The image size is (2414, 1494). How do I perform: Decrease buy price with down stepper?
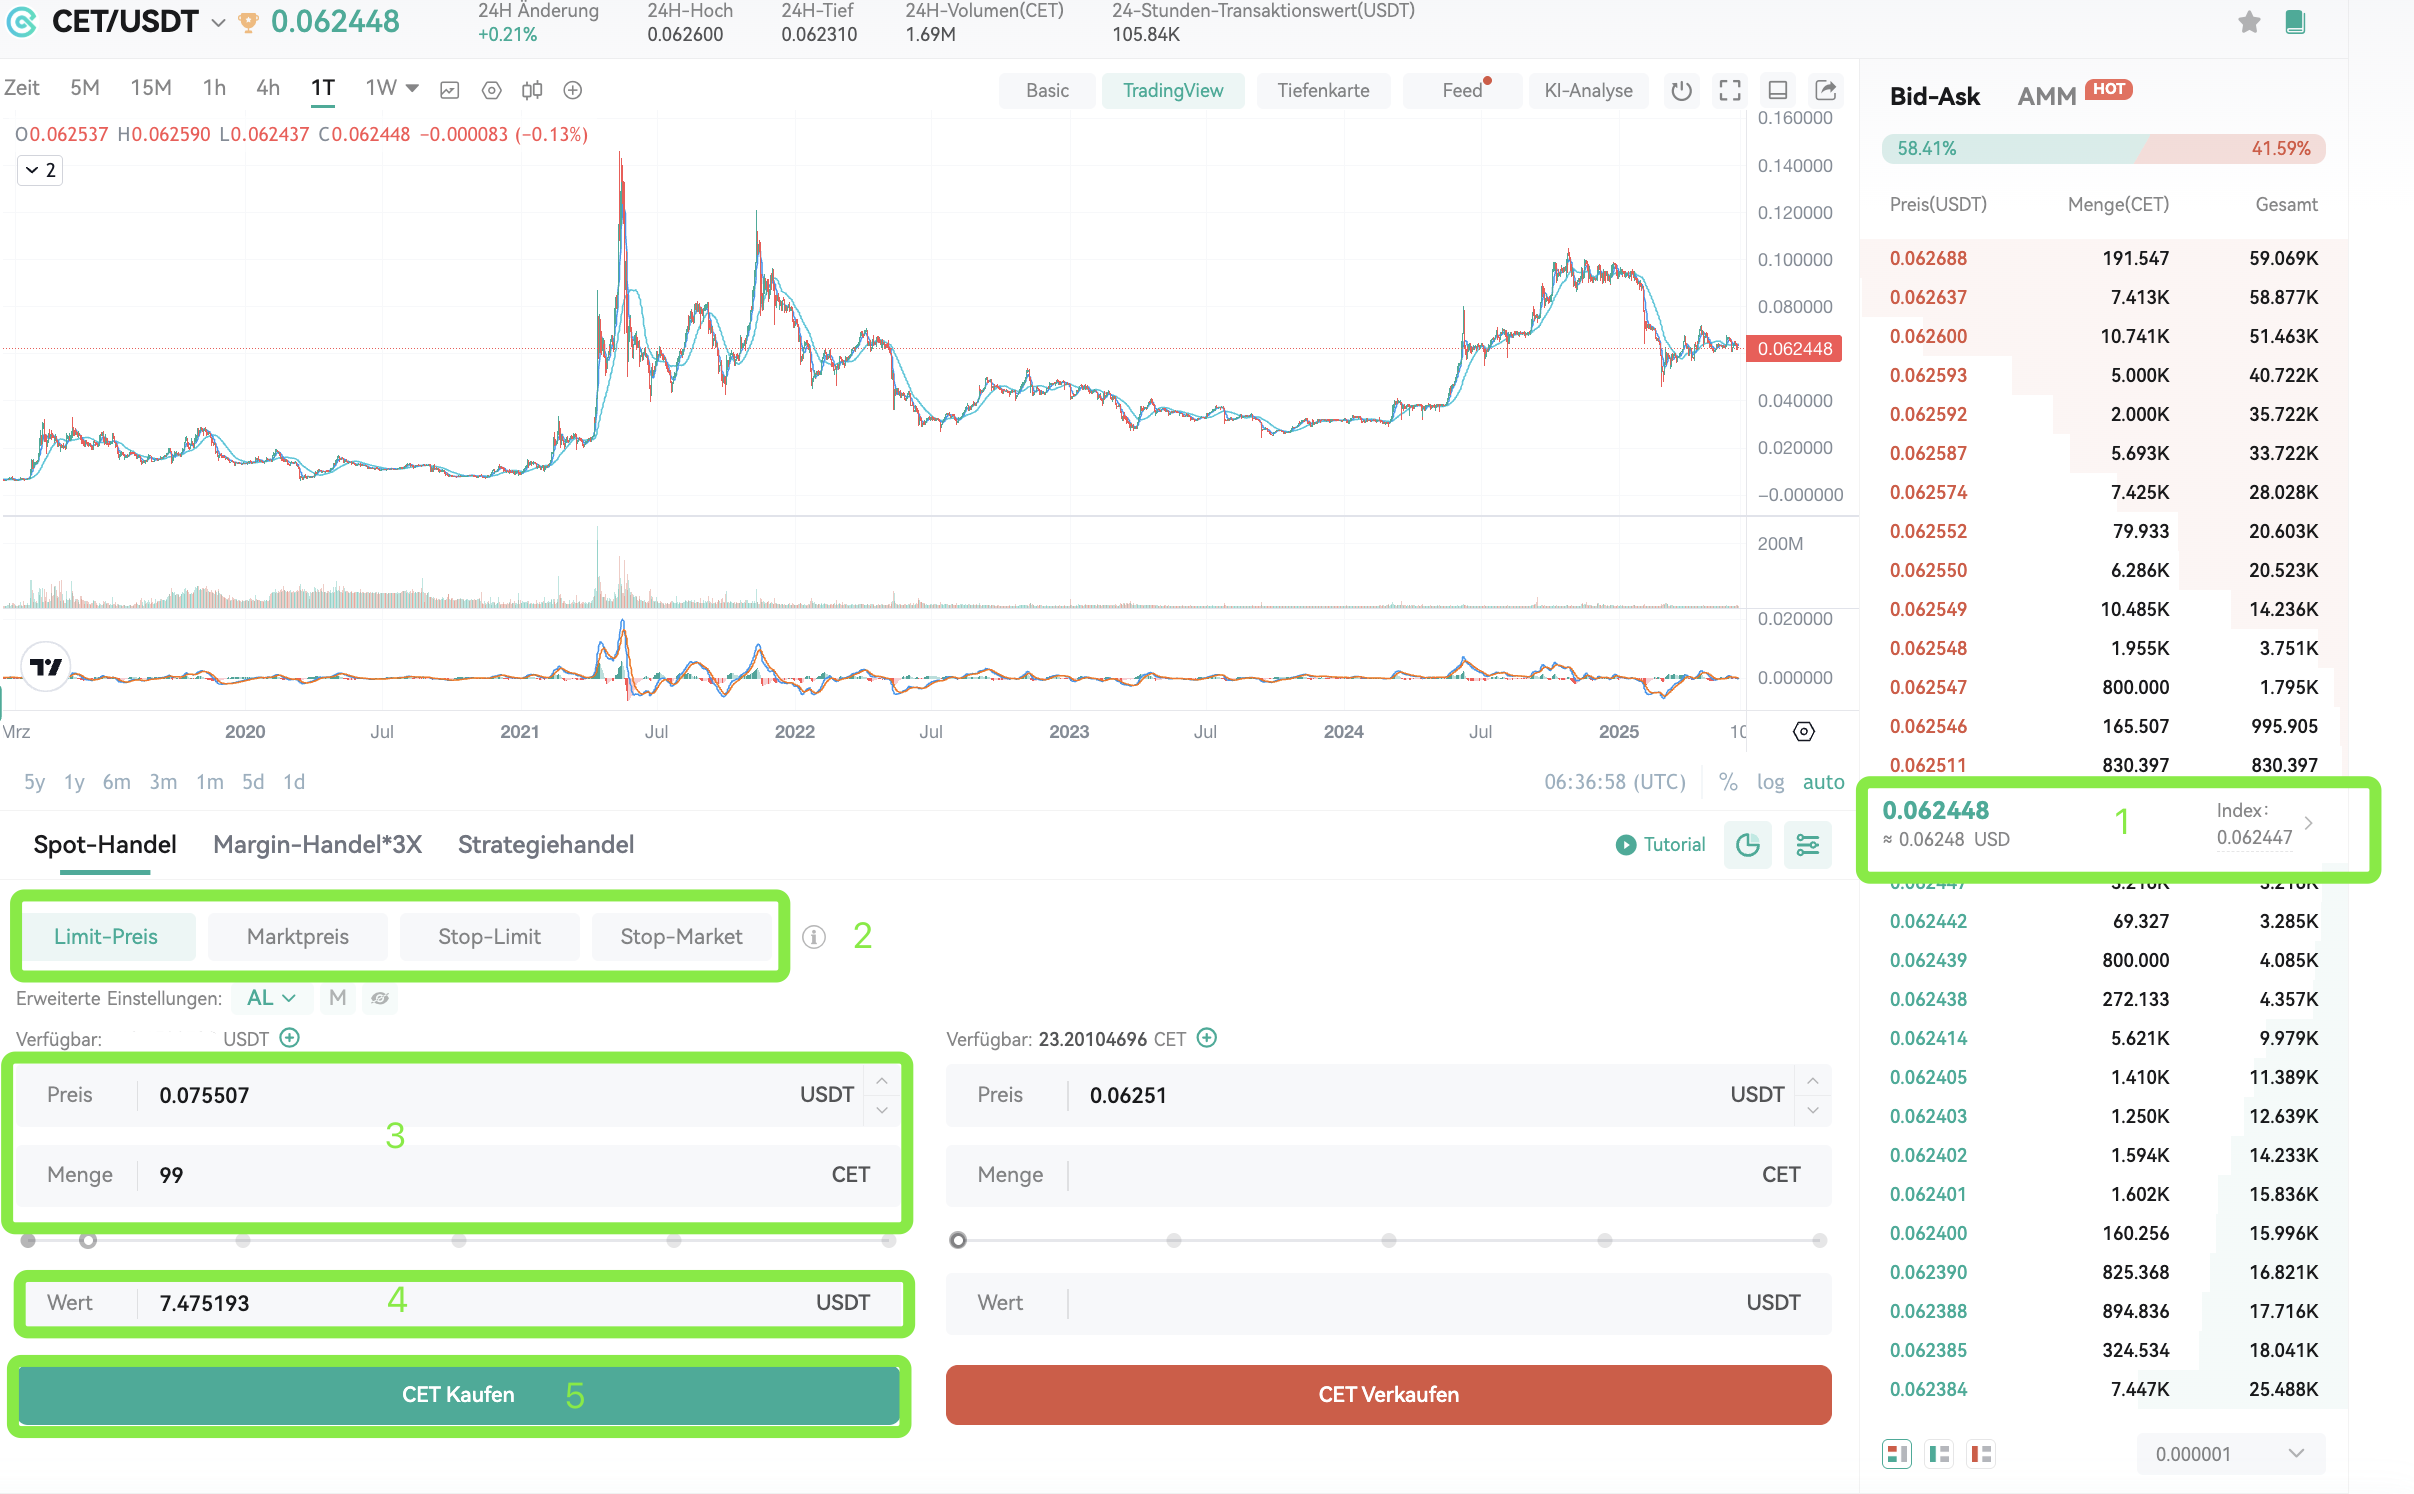[x=882, y=1110]
